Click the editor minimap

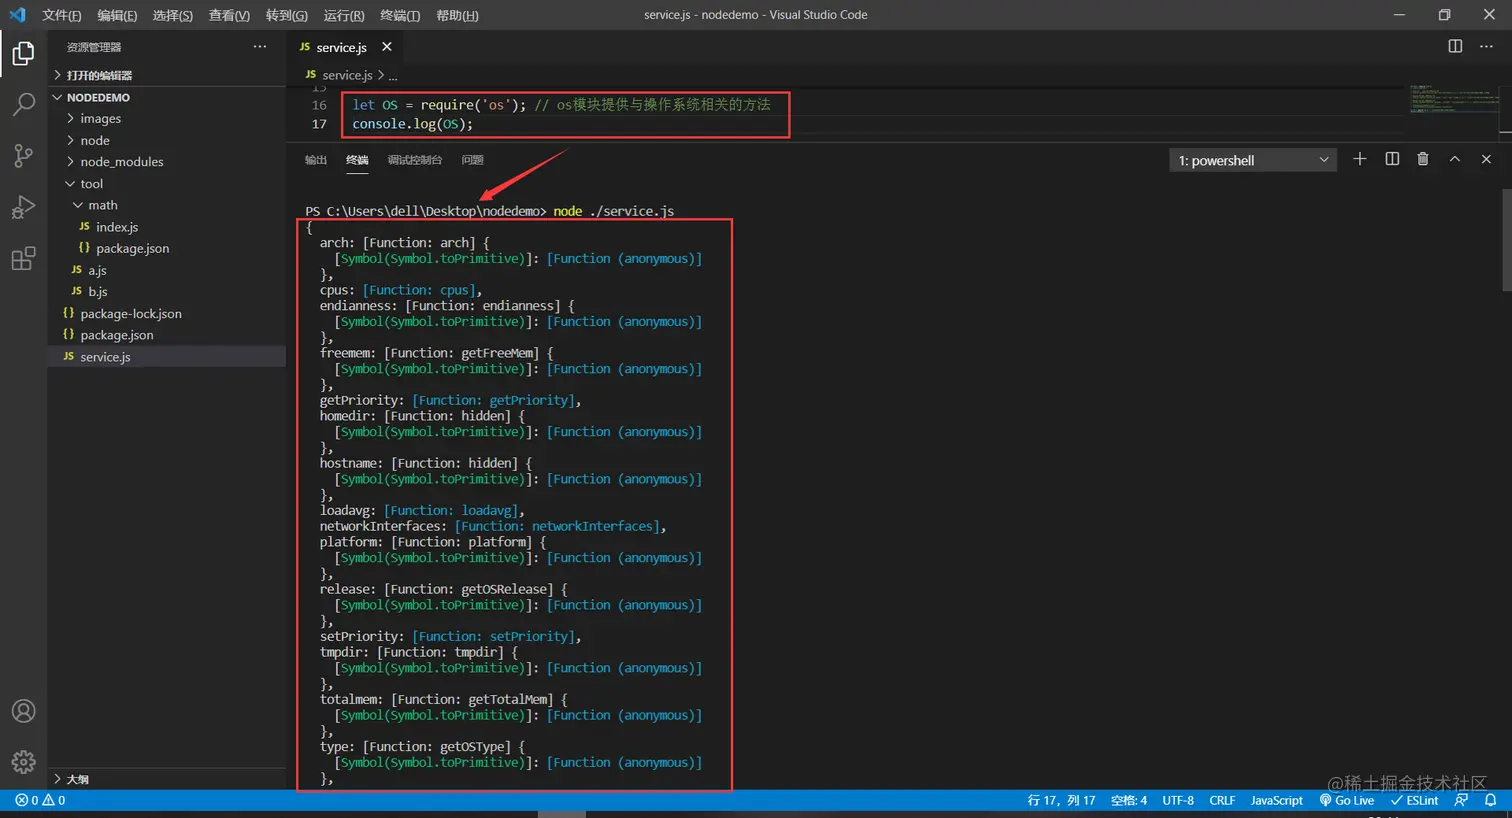(1454, 99)
